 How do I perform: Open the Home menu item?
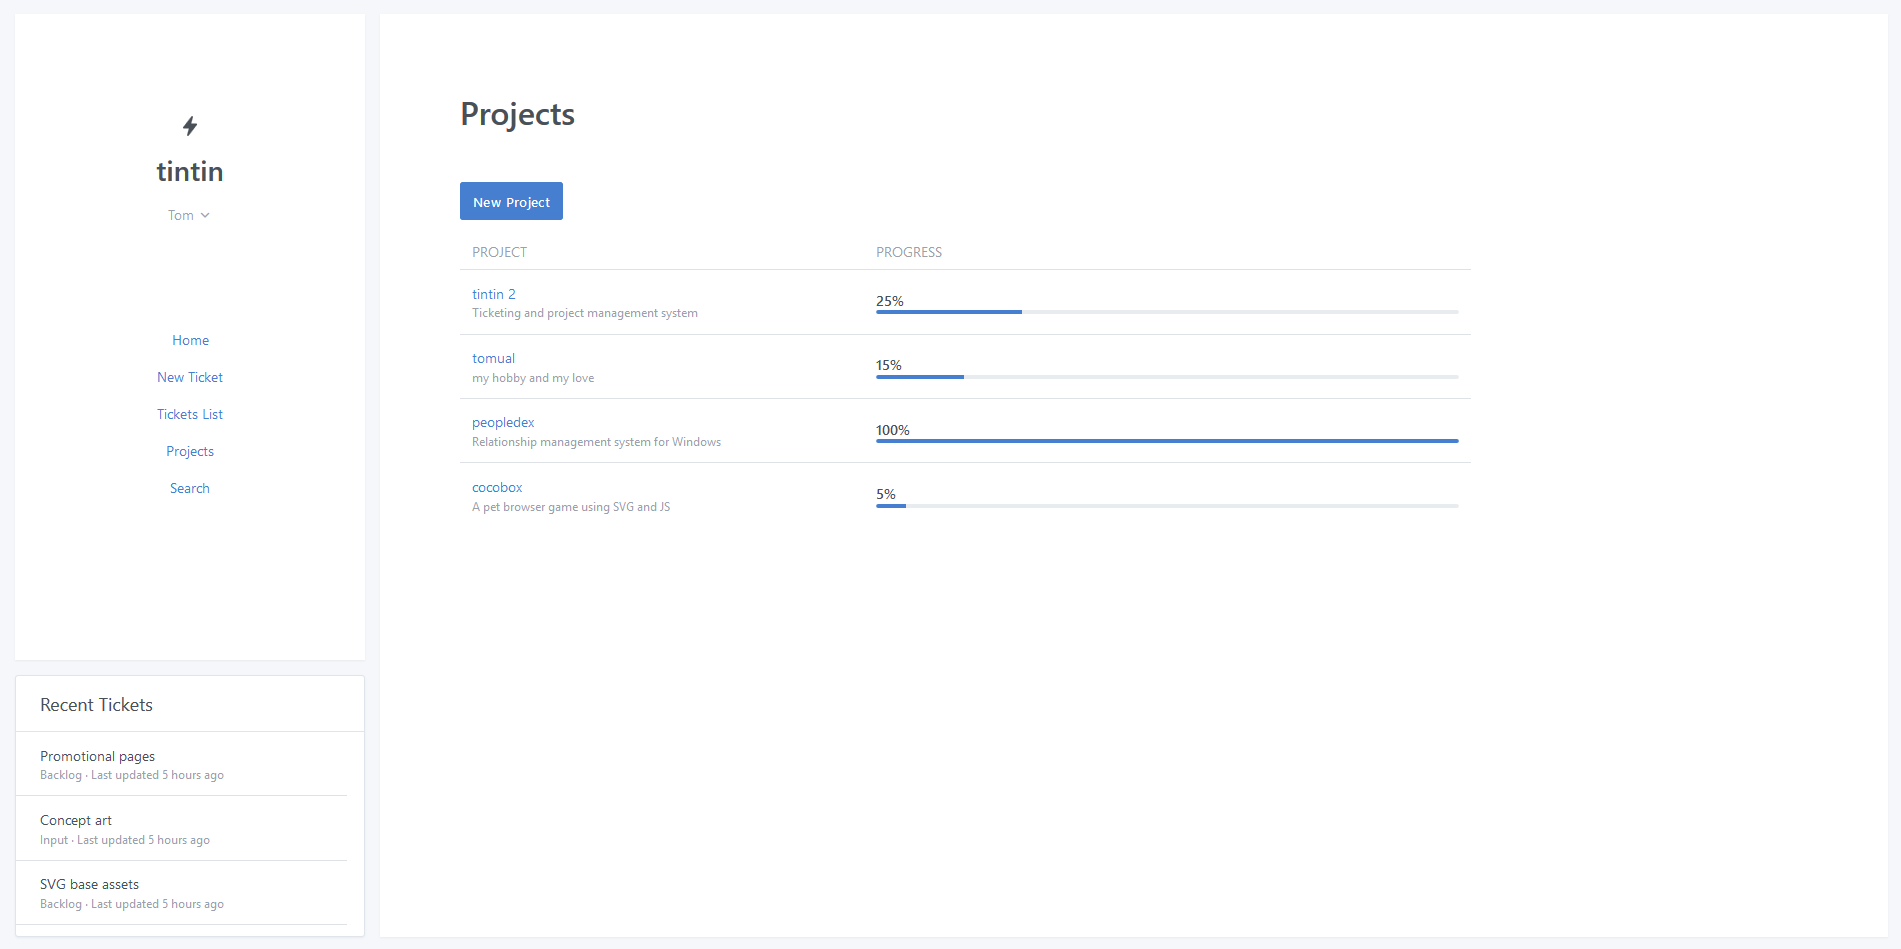click(190, 340)
